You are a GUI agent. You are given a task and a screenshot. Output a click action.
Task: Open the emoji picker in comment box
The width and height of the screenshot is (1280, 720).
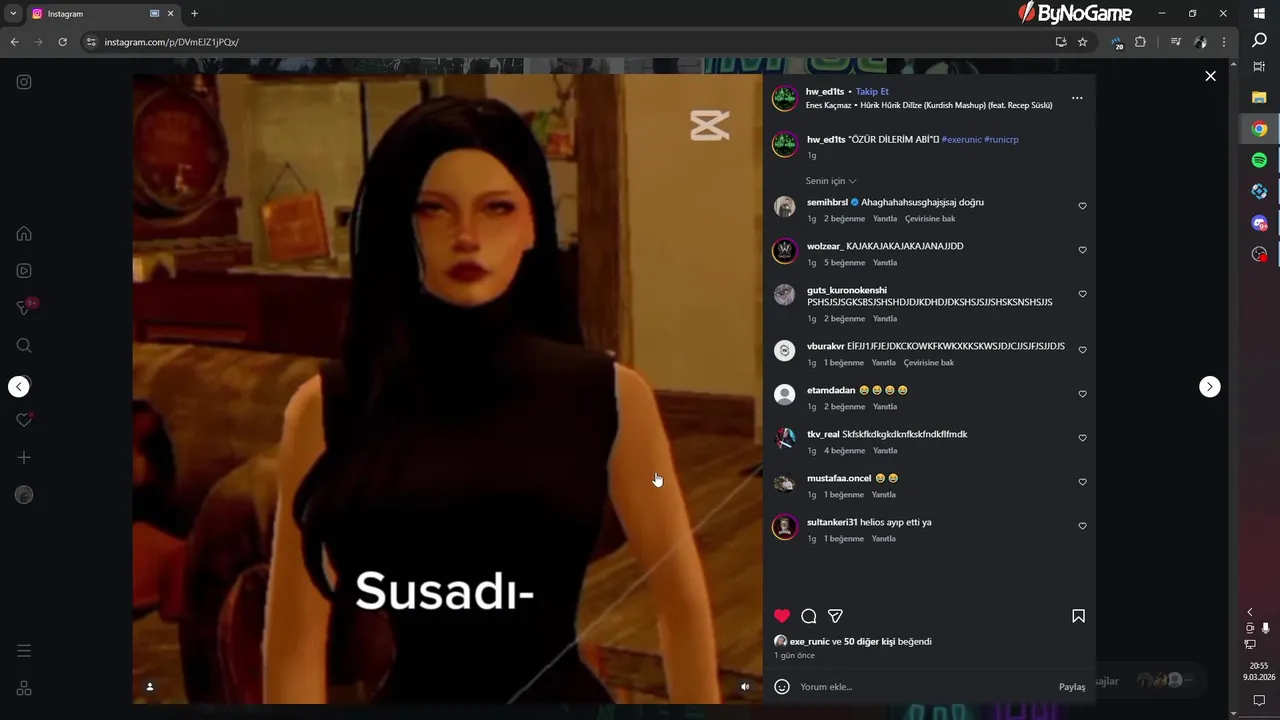[782, 687]
